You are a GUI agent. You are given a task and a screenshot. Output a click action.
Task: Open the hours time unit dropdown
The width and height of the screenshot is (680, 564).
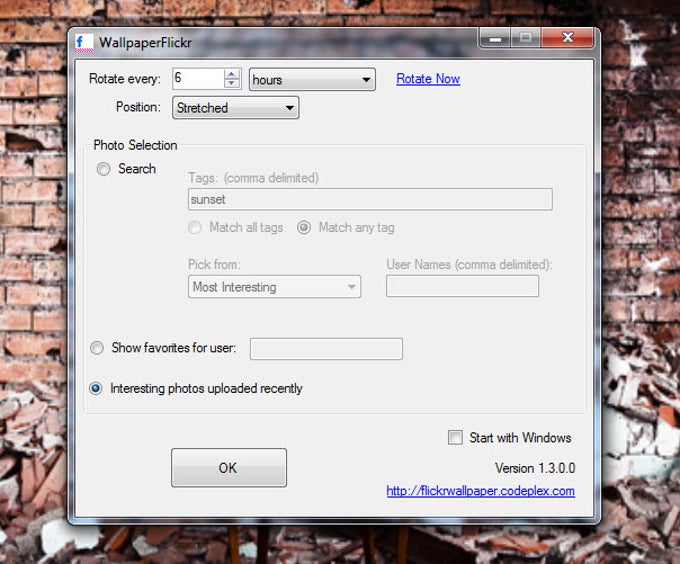point(312,80)
